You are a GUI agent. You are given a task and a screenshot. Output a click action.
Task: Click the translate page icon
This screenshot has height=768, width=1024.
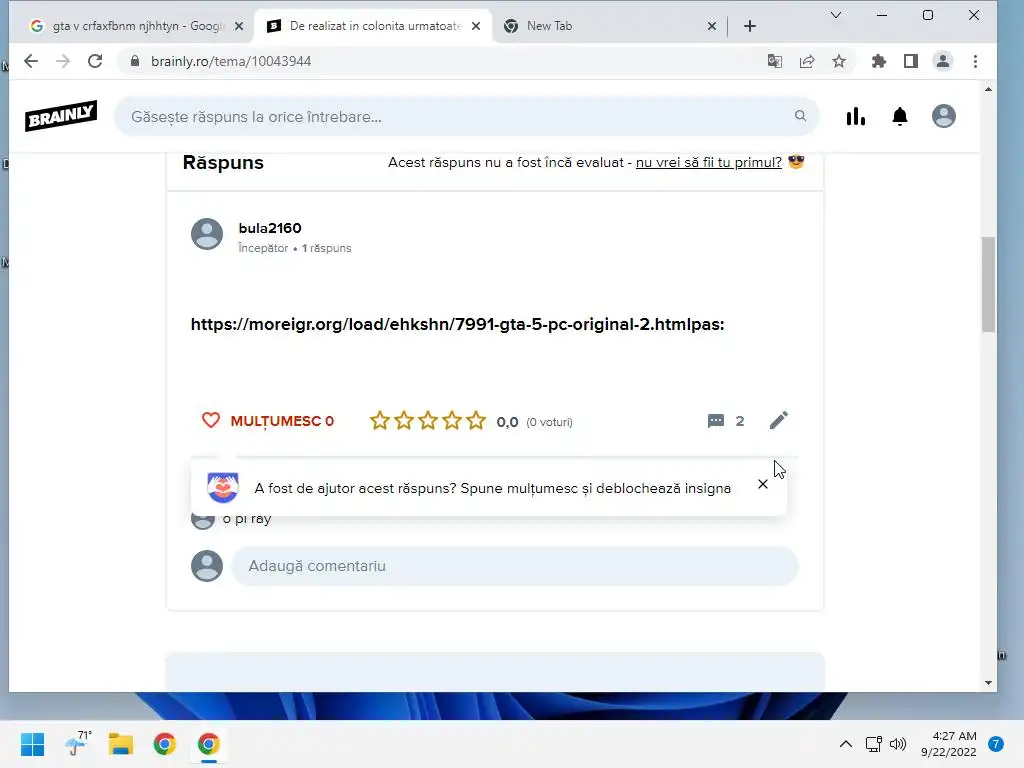click(775, 61)
